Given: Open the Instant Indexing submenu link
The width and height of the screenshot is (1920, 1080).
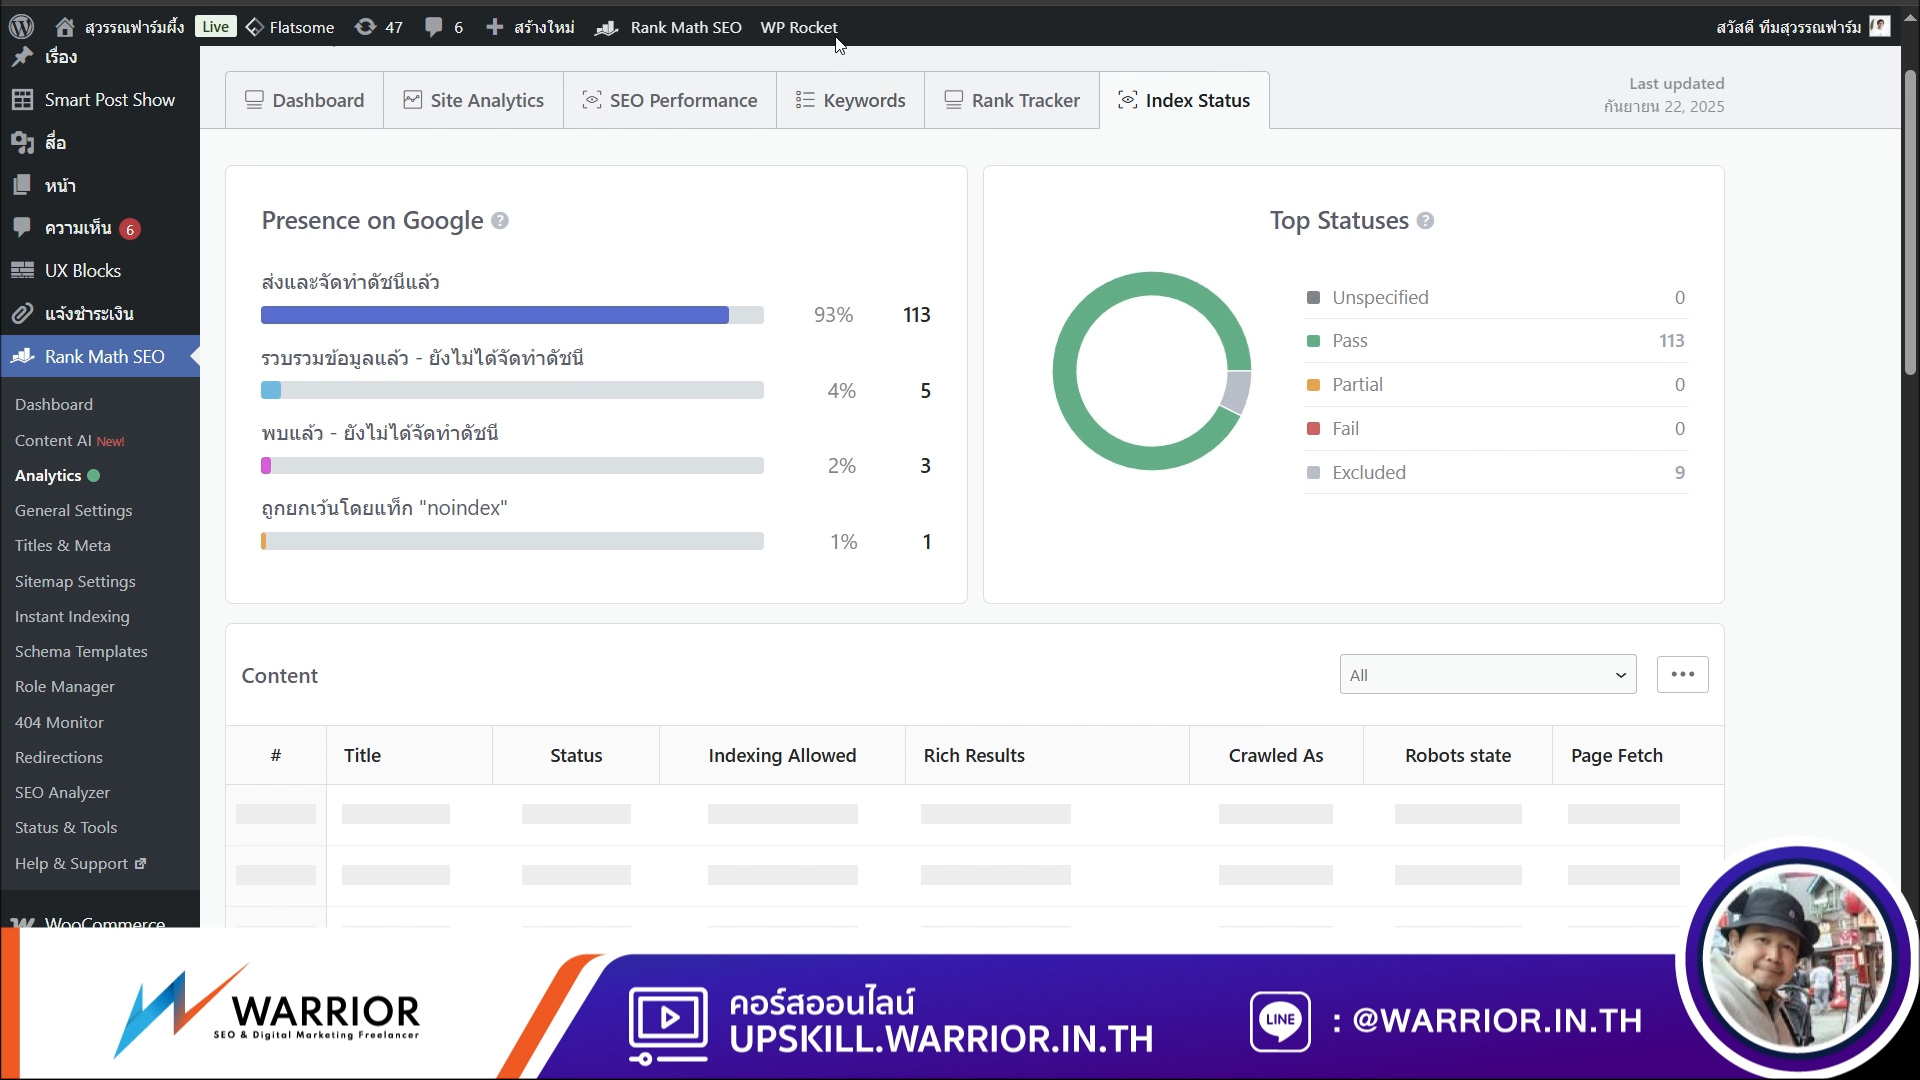Looking at the screenshot, I should (x=72, y=617).
